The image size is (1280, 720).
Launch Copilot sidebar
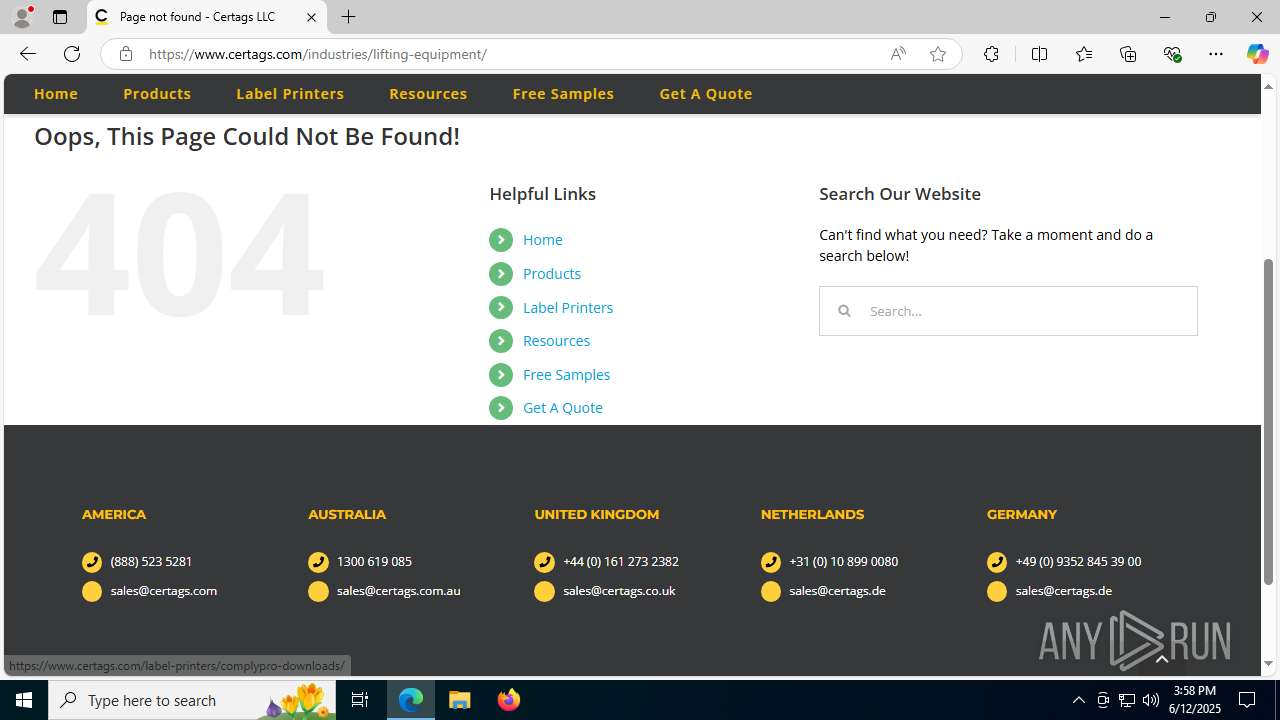click(1257, 54)
